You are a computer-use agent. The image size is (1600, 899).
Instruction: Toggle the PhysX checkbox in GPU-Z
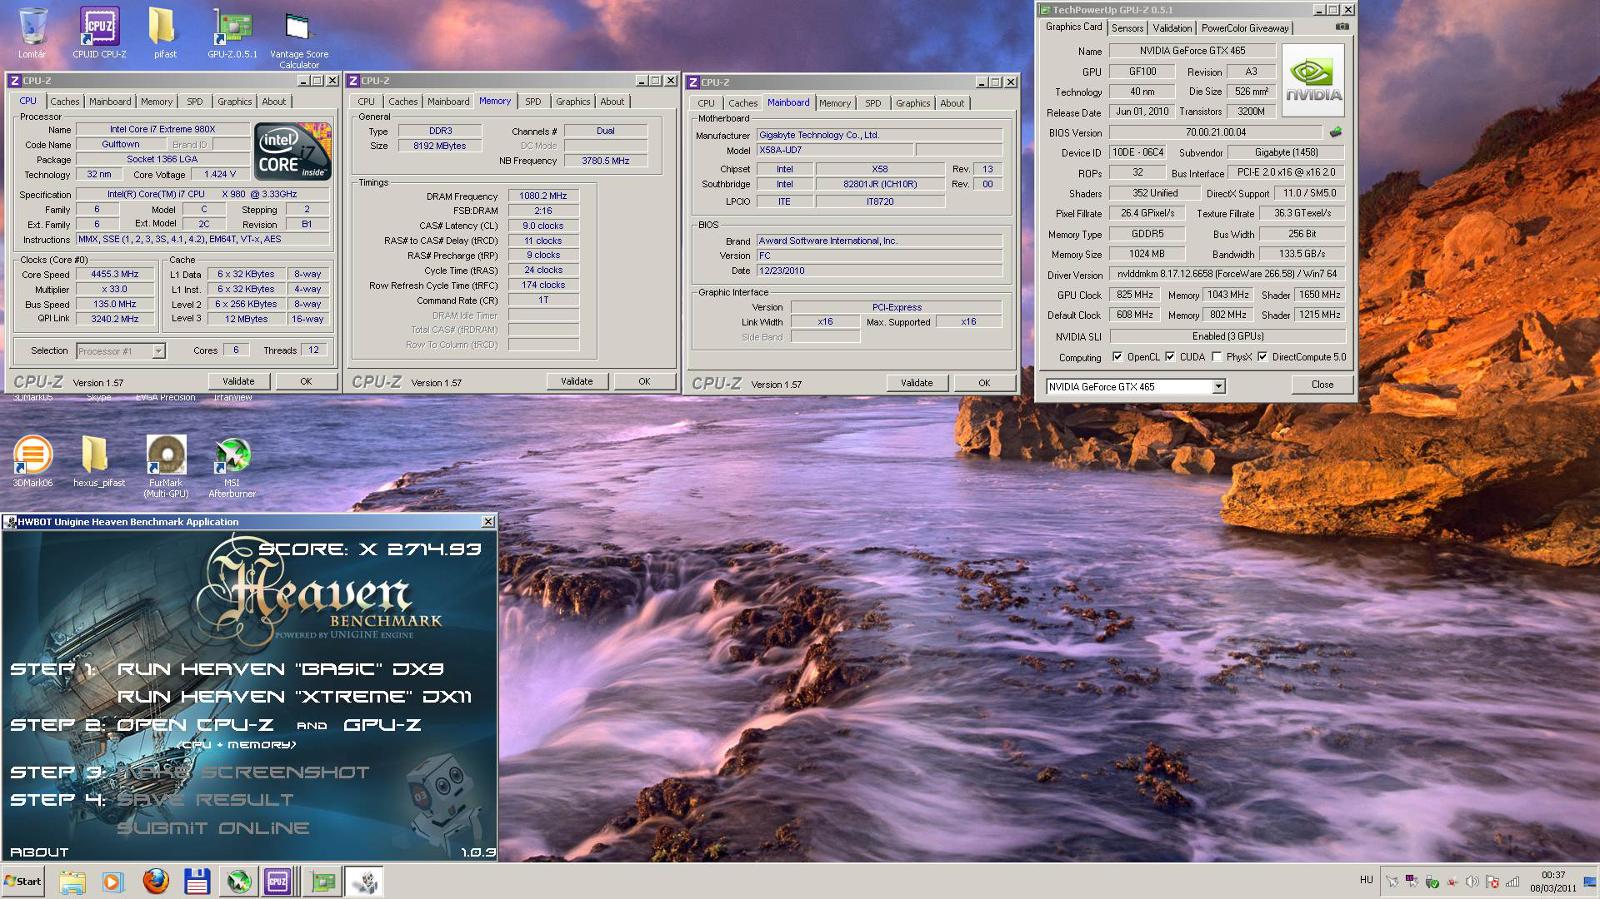pos(1216,357)
